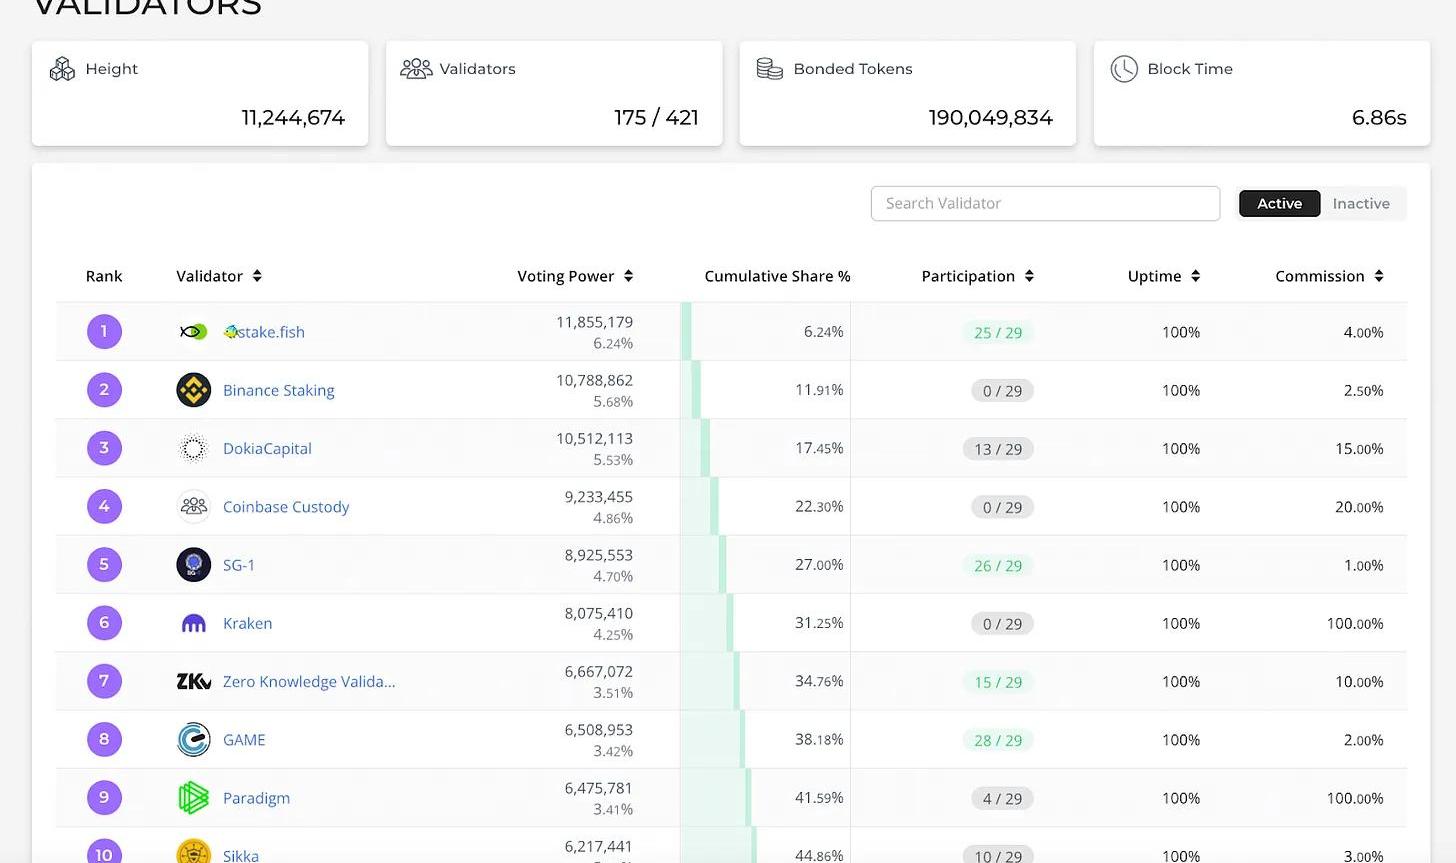Click the validators count 175 / 421
1456x863 pixels.
tap(656, 118)
